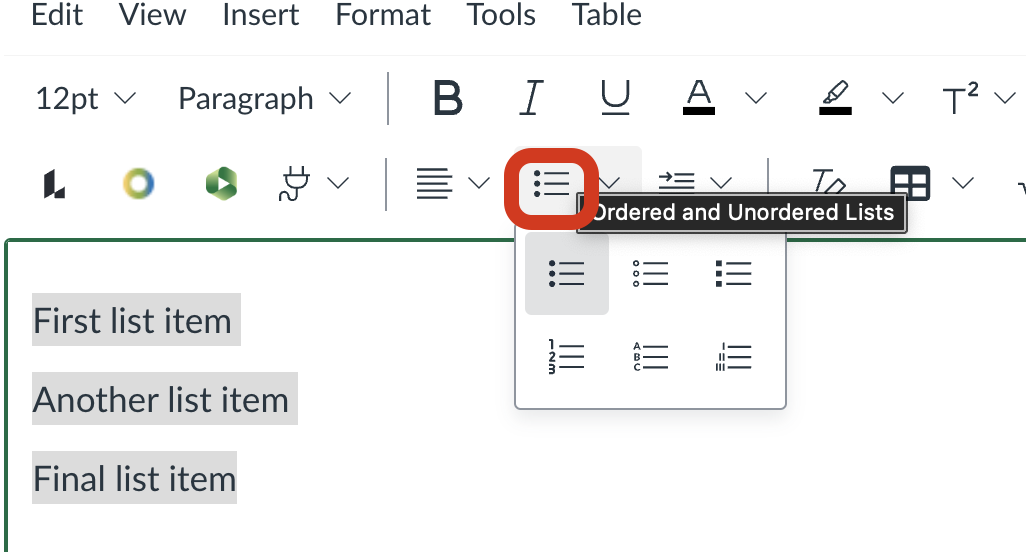This screenshot has height=552, width=1026.
Task: Expand the text alignment options arrow
Action: coord(479,183)
